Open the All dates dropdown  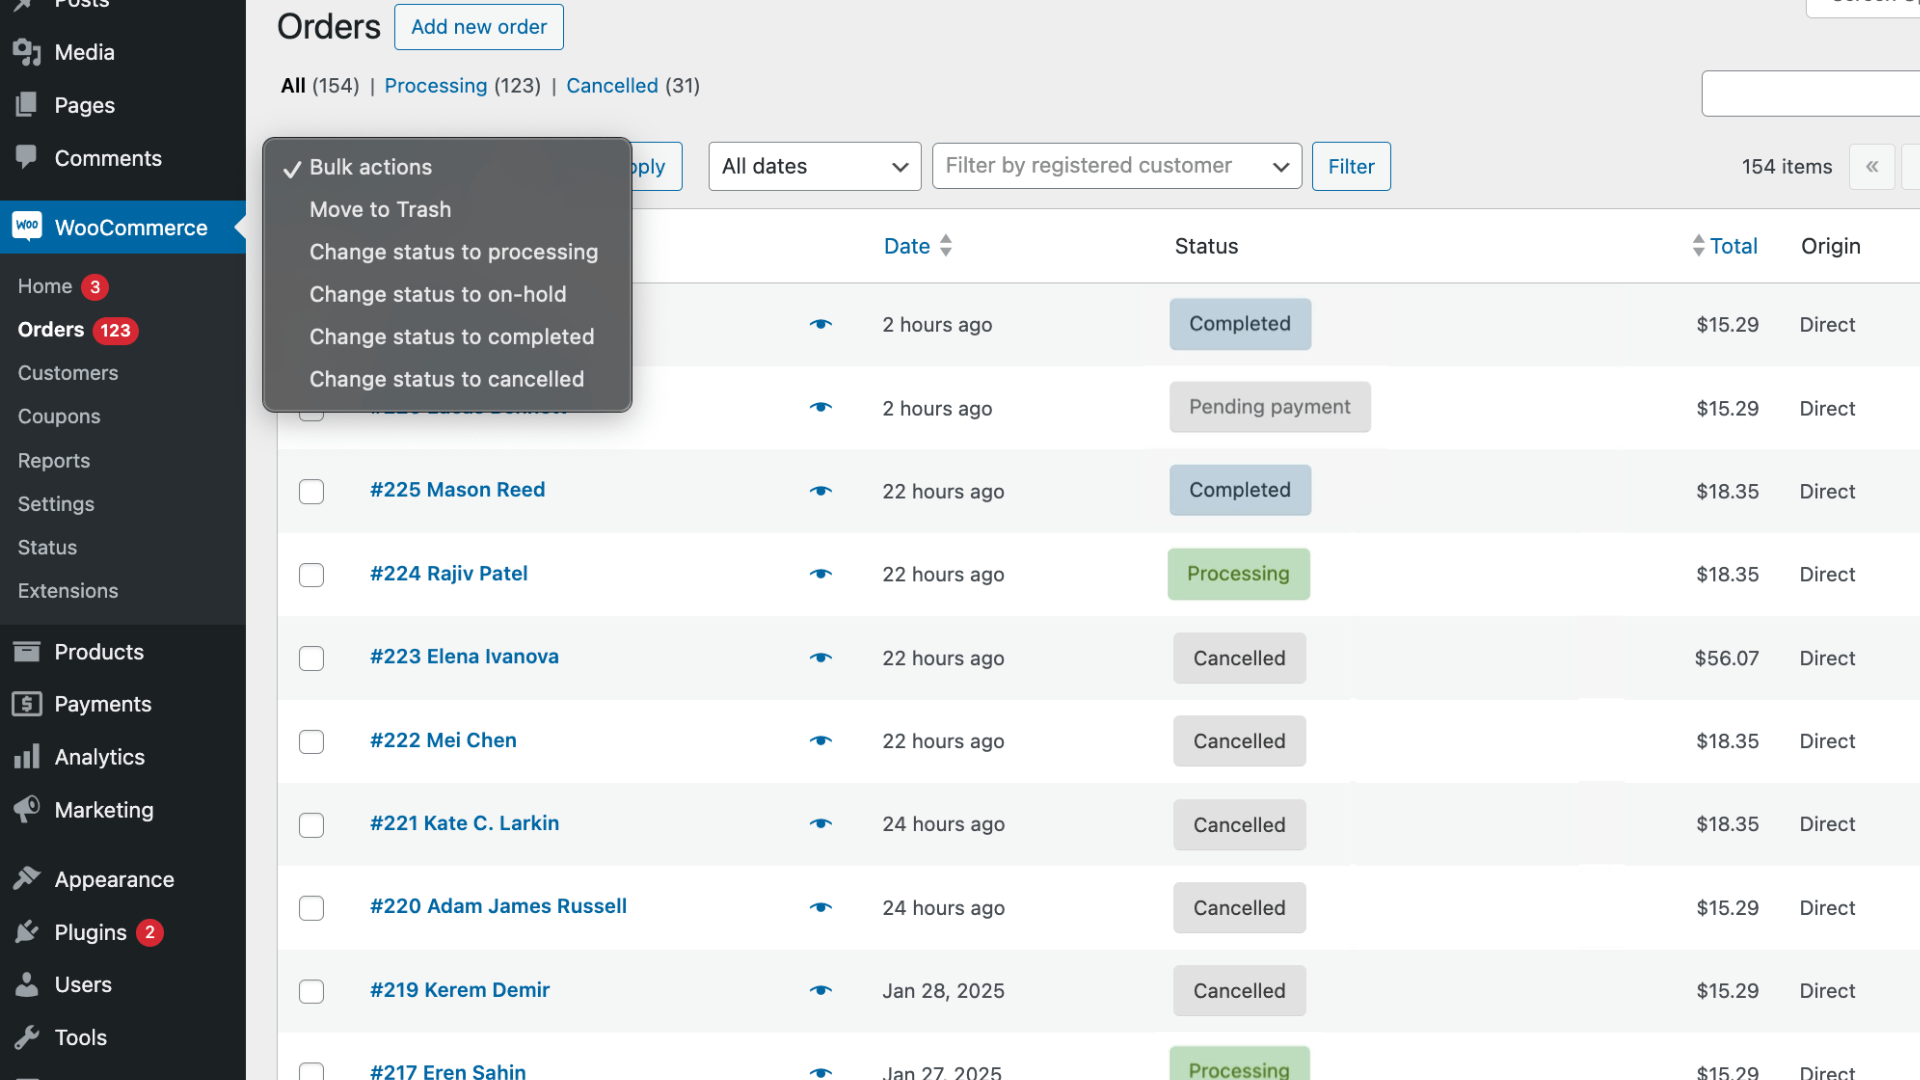[815, 166]
